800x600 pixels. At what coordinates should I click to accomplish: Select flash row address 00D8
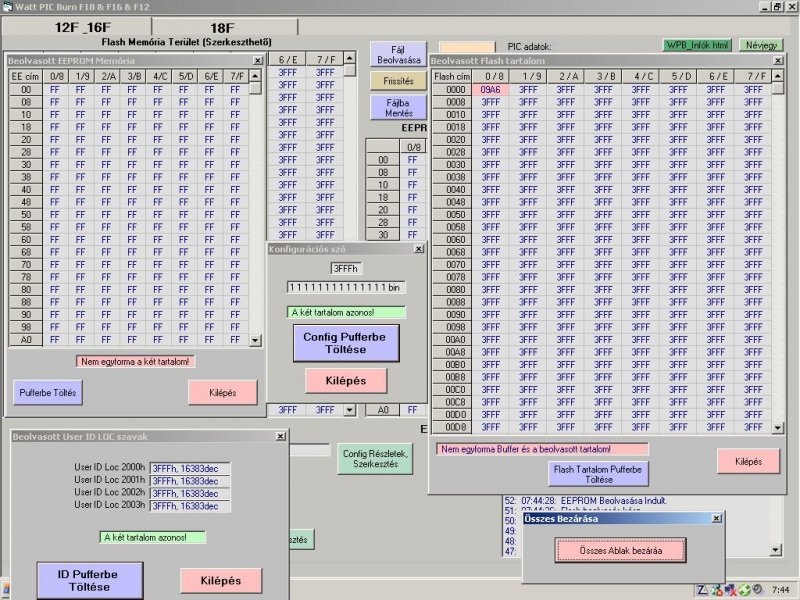(x=452, y=427)
